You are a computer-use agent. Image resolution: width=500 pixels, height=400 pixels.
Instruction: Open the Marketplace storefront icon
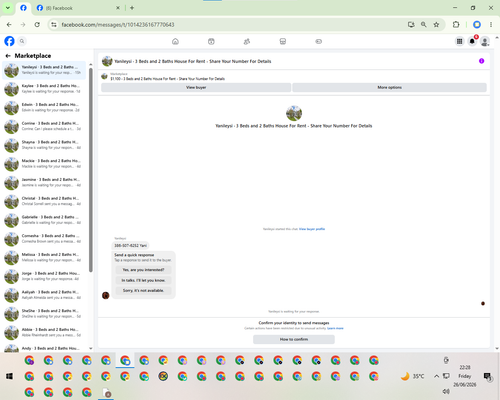pos(283,41)
